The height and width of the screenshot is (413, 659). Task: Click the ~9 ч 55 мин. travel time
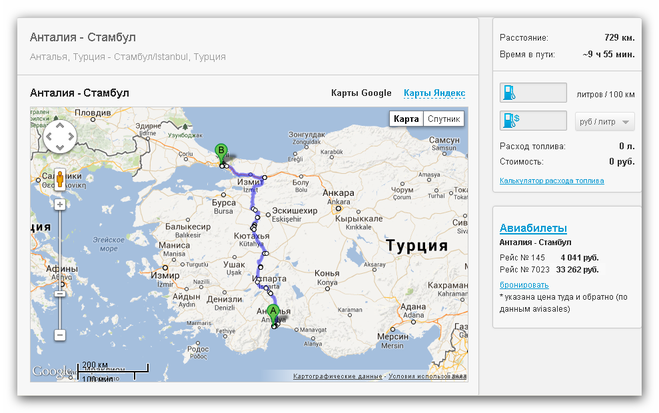609,54
